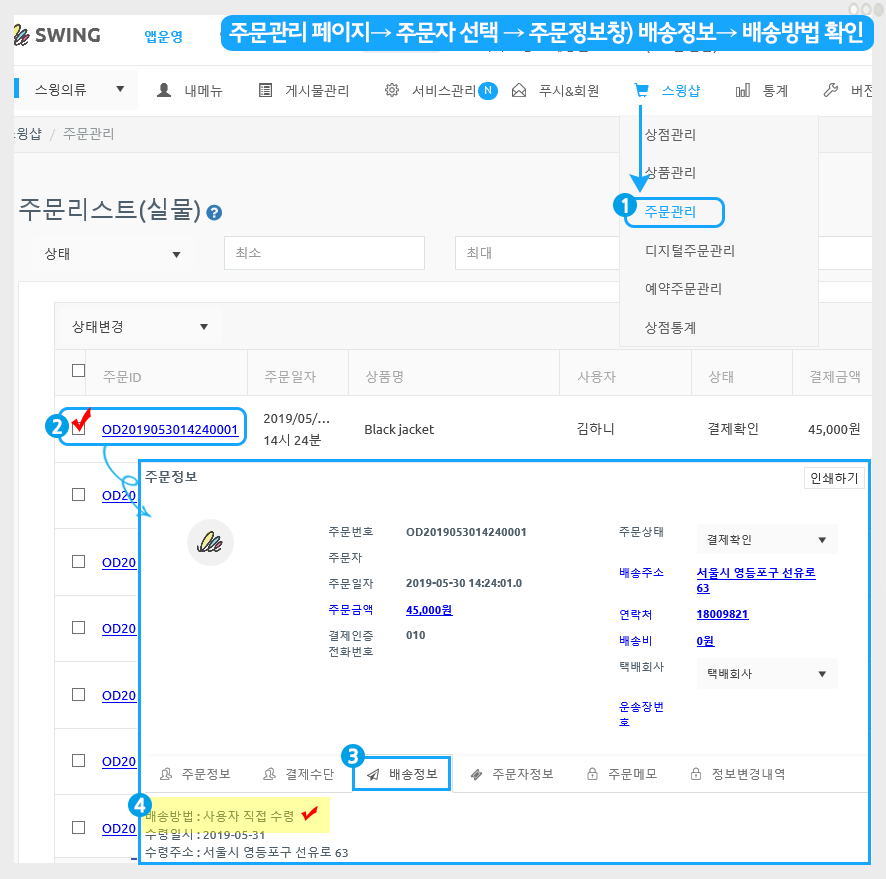The width and height of the screenshot is (886, 879).
Task: Switch to the 배송정보 tab
Action: click(x=402, y=774)
